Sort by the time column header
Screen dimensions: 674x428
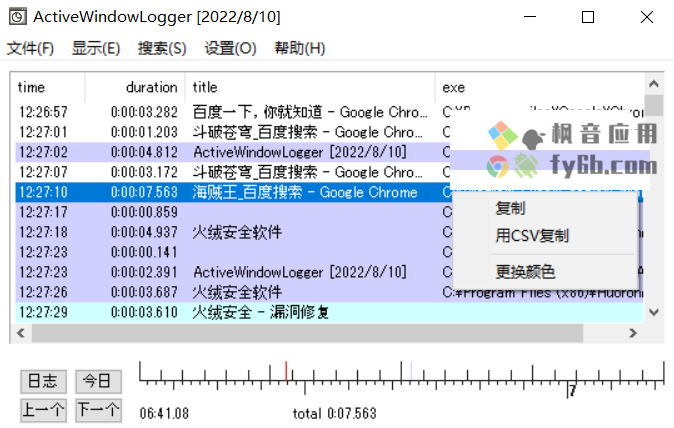(x=47, y=87)
